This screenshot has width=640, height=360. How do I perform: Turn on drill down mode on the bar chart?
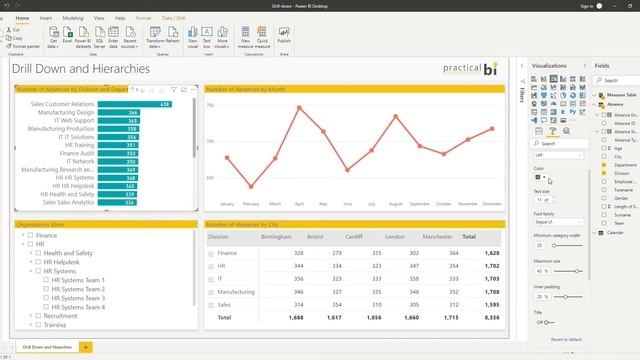pyautogui.click(x=142, y=90)
